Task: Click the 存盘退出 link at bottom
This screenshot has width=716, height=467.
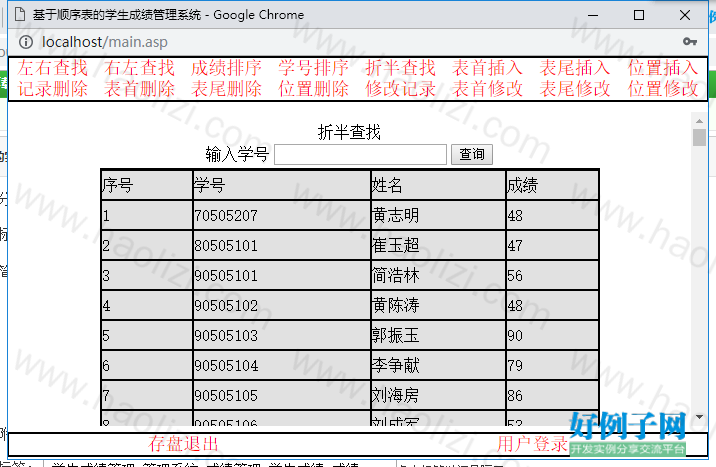Action: coord(183,444)
